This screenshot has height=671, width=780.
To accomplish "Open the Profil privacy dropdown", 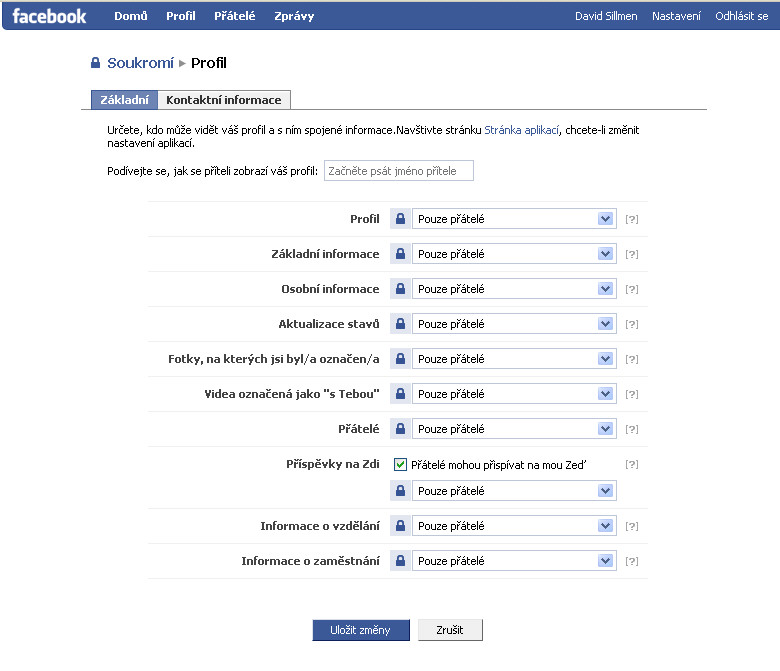I will coord(514,219).
